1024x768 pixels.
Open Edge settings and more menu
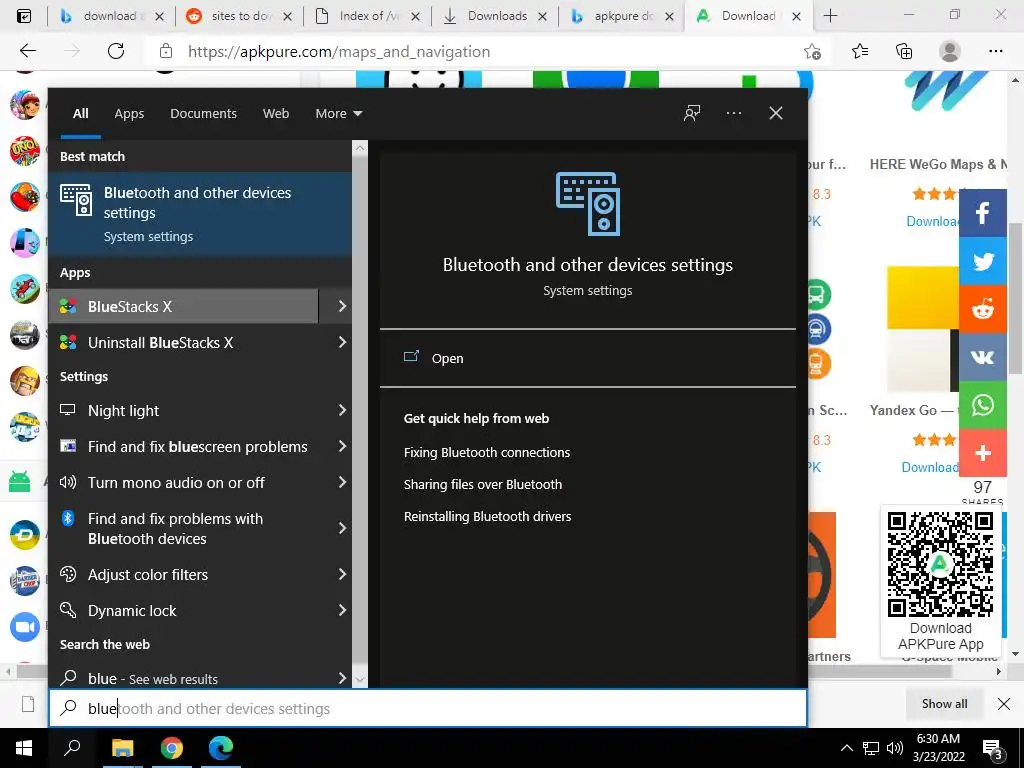pos(995,51)
